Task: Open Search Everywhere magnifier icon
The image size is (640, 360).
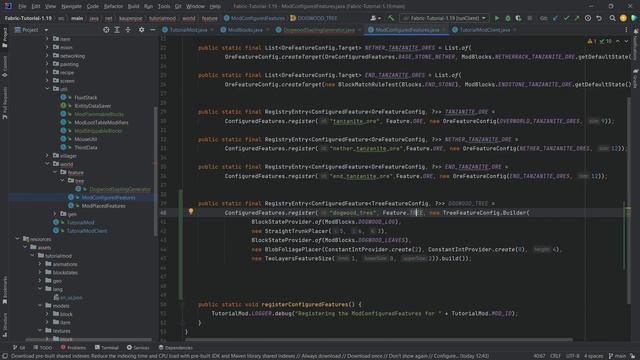Action: (x=612, y=18)
